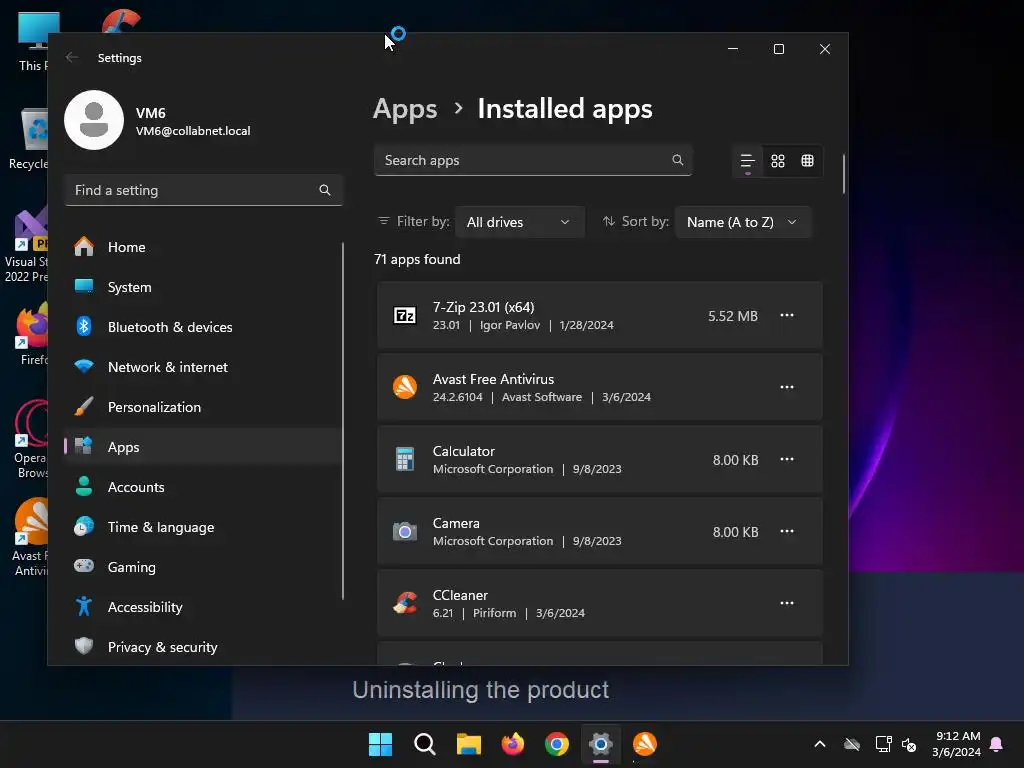Click Opera Browser desktop shortcut
This screenshot has width=1024, height=768.
click(31, 439)
